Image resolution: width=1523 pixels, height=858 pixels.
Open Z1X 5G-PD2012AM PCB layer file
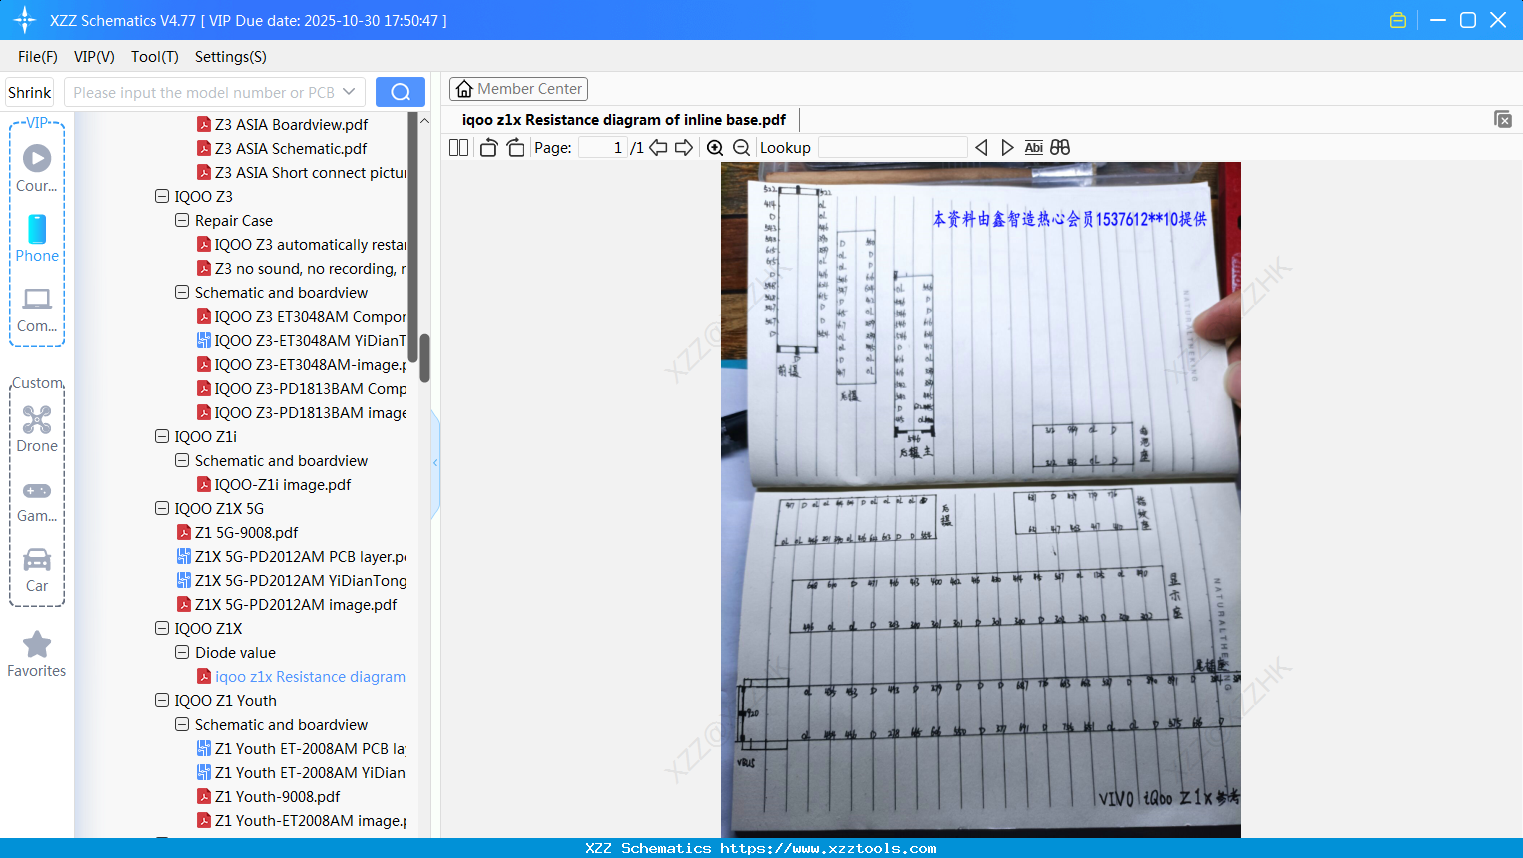tap(291, 557)
